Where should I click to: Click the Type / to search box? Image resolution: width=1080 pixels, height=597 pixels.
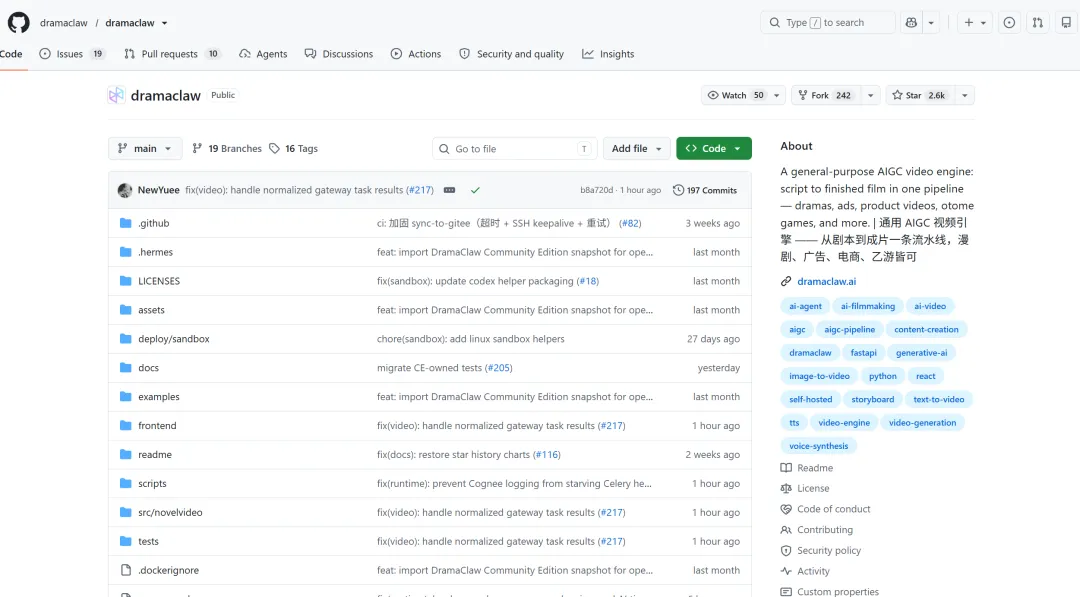coord(828,23)
